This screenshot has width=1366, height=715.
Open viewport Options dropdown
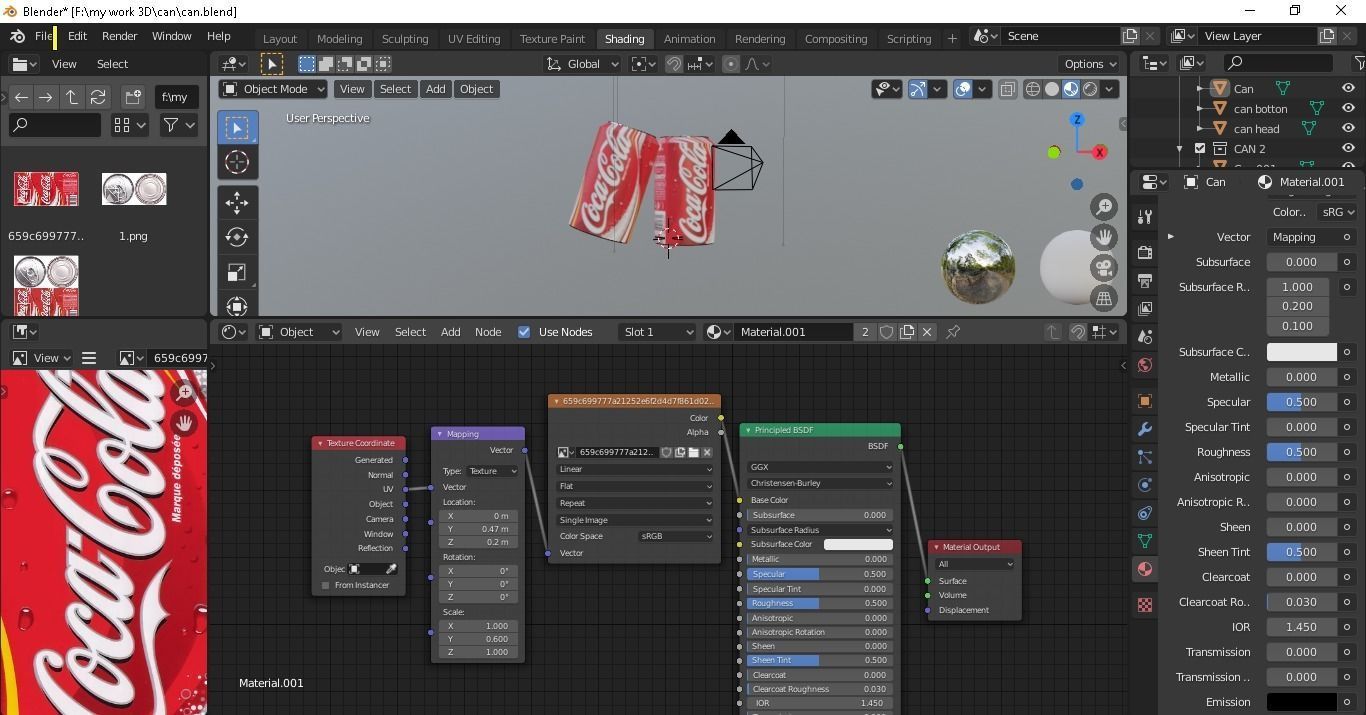click(1090, 64)
